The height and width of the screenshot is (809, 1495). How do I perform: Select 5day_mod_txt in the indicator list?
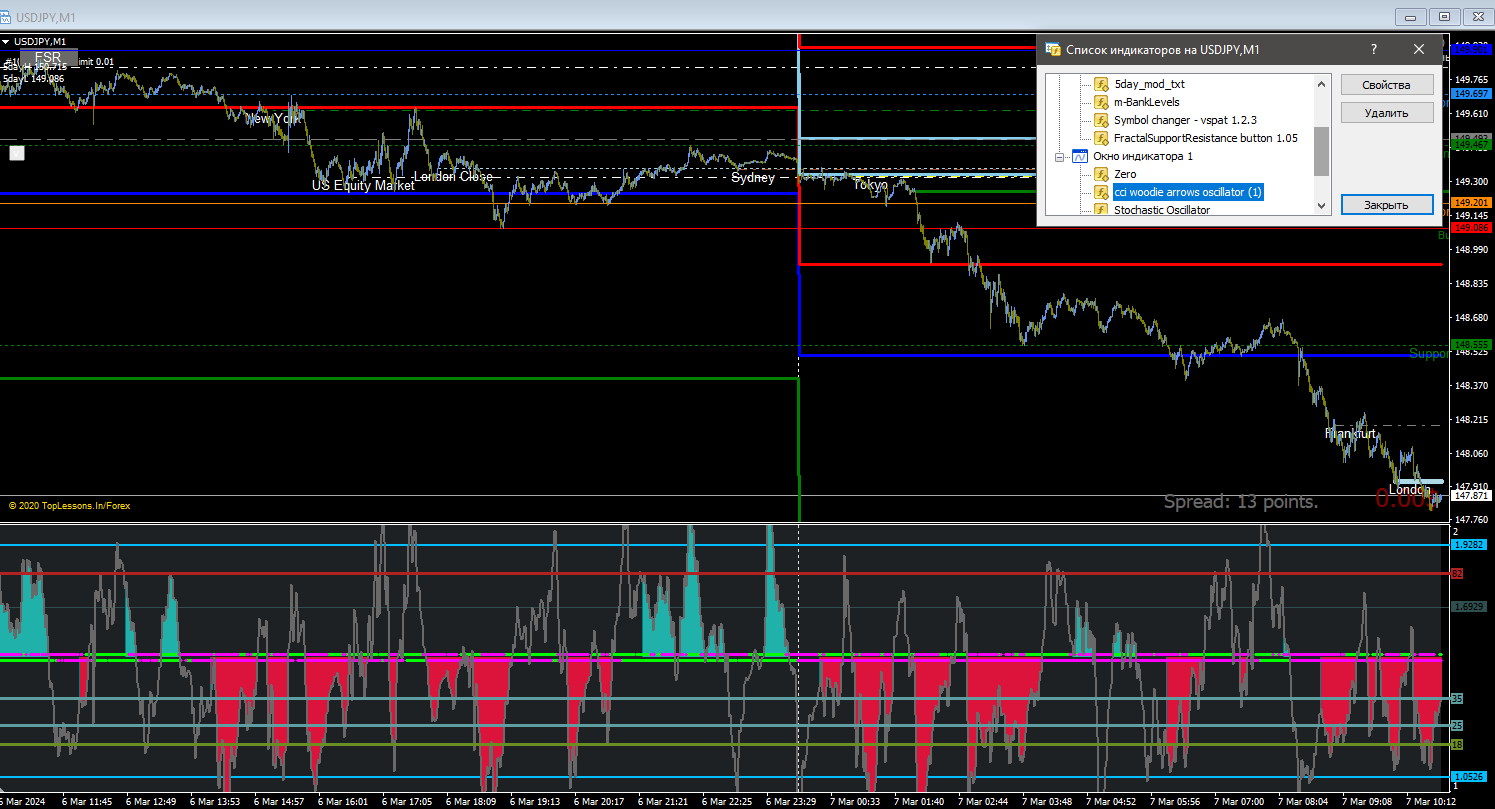coord(1149,84)
